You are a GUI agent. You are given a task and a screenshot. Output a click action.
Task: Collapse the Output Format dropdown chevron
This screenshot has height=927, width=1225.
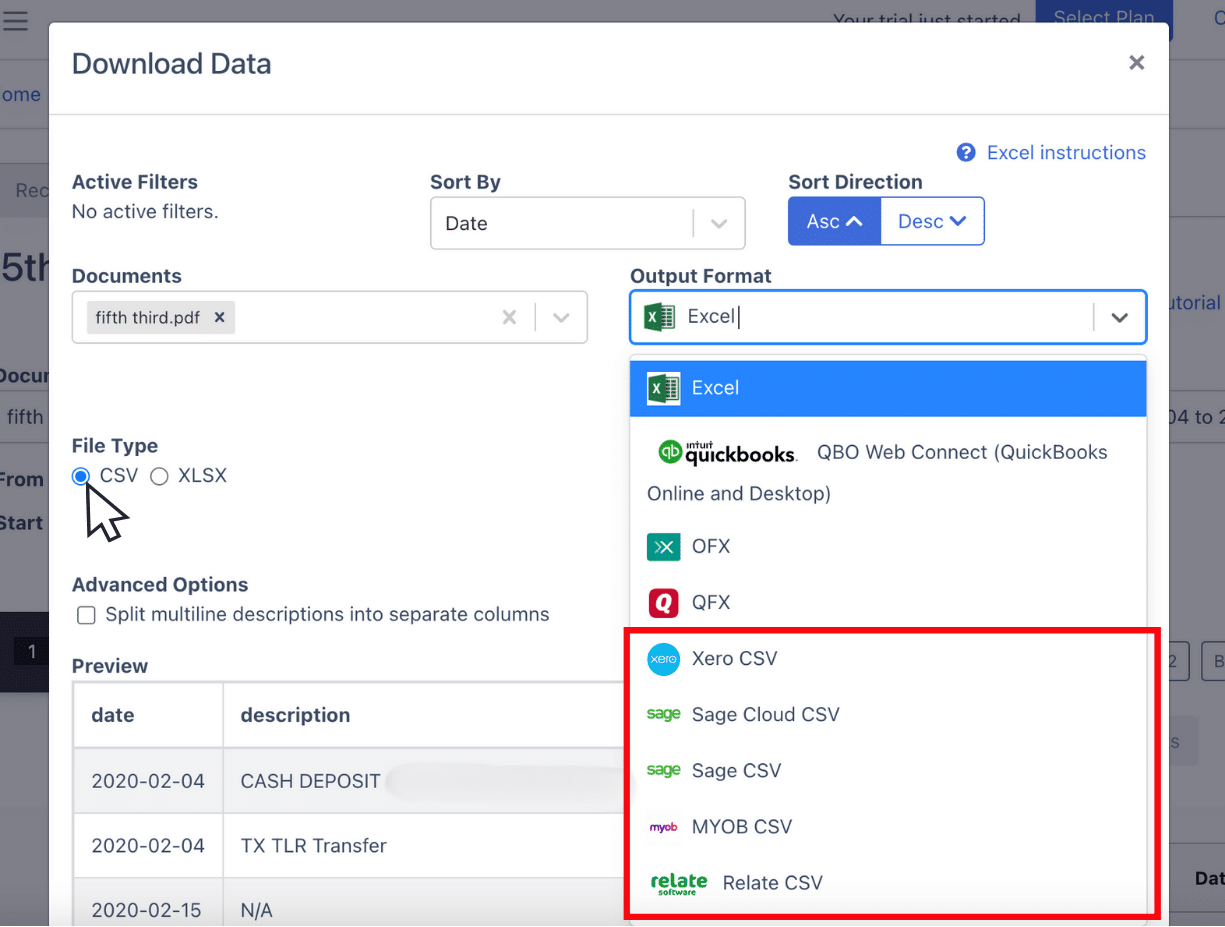pyautogui.click(x=1119, y=317)
